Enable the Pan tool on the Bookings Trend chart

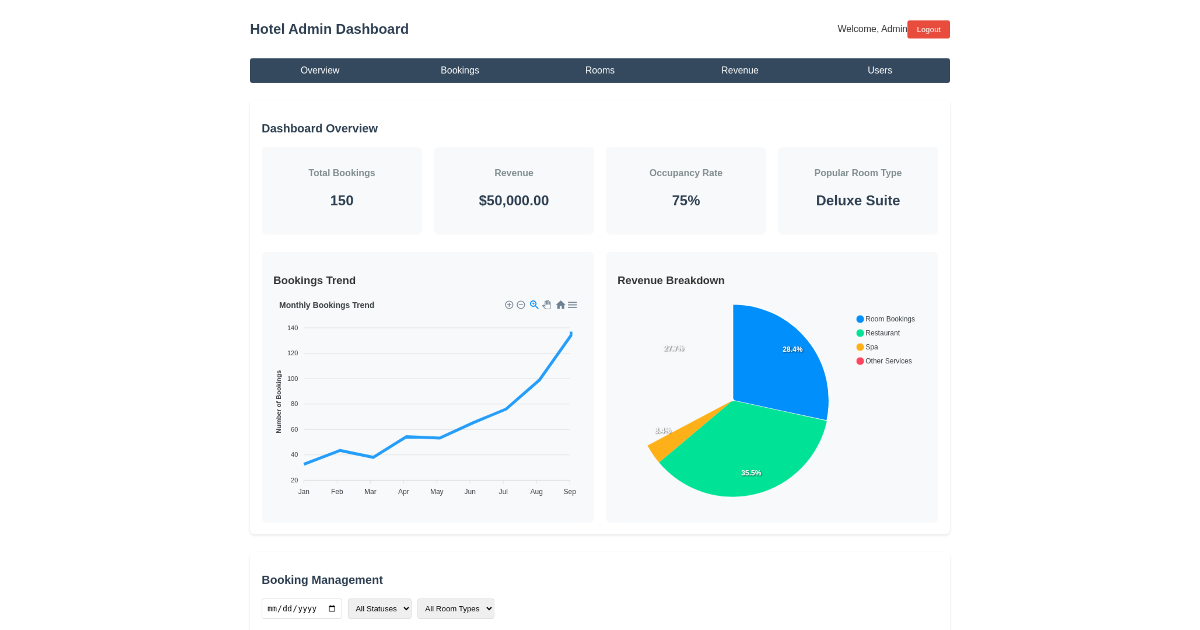point(548,305)
